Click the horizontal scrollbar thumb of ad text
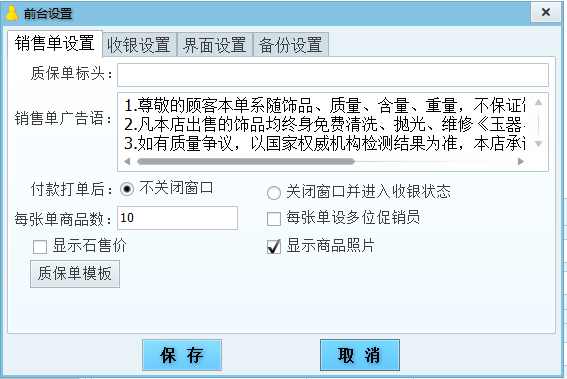This screenshot has width=567, height=379. click(x=246, y=161)
